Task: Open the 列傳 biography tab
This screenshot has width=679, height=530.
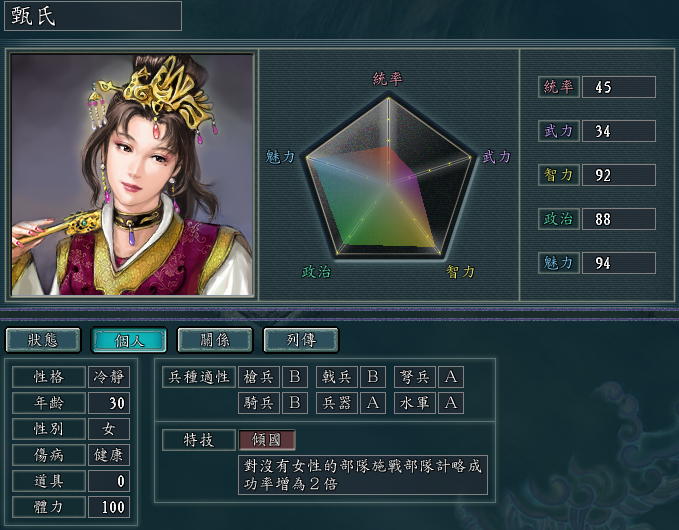Action: (301, 340)
